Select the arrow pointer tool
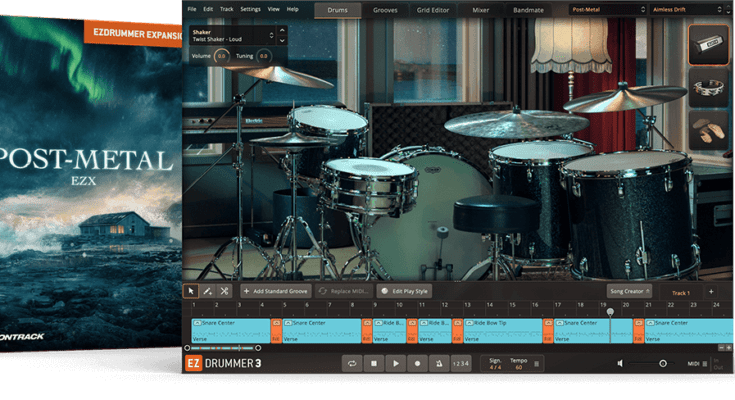The height and width of the screenshot is (400, 735). tap(192, 291)
